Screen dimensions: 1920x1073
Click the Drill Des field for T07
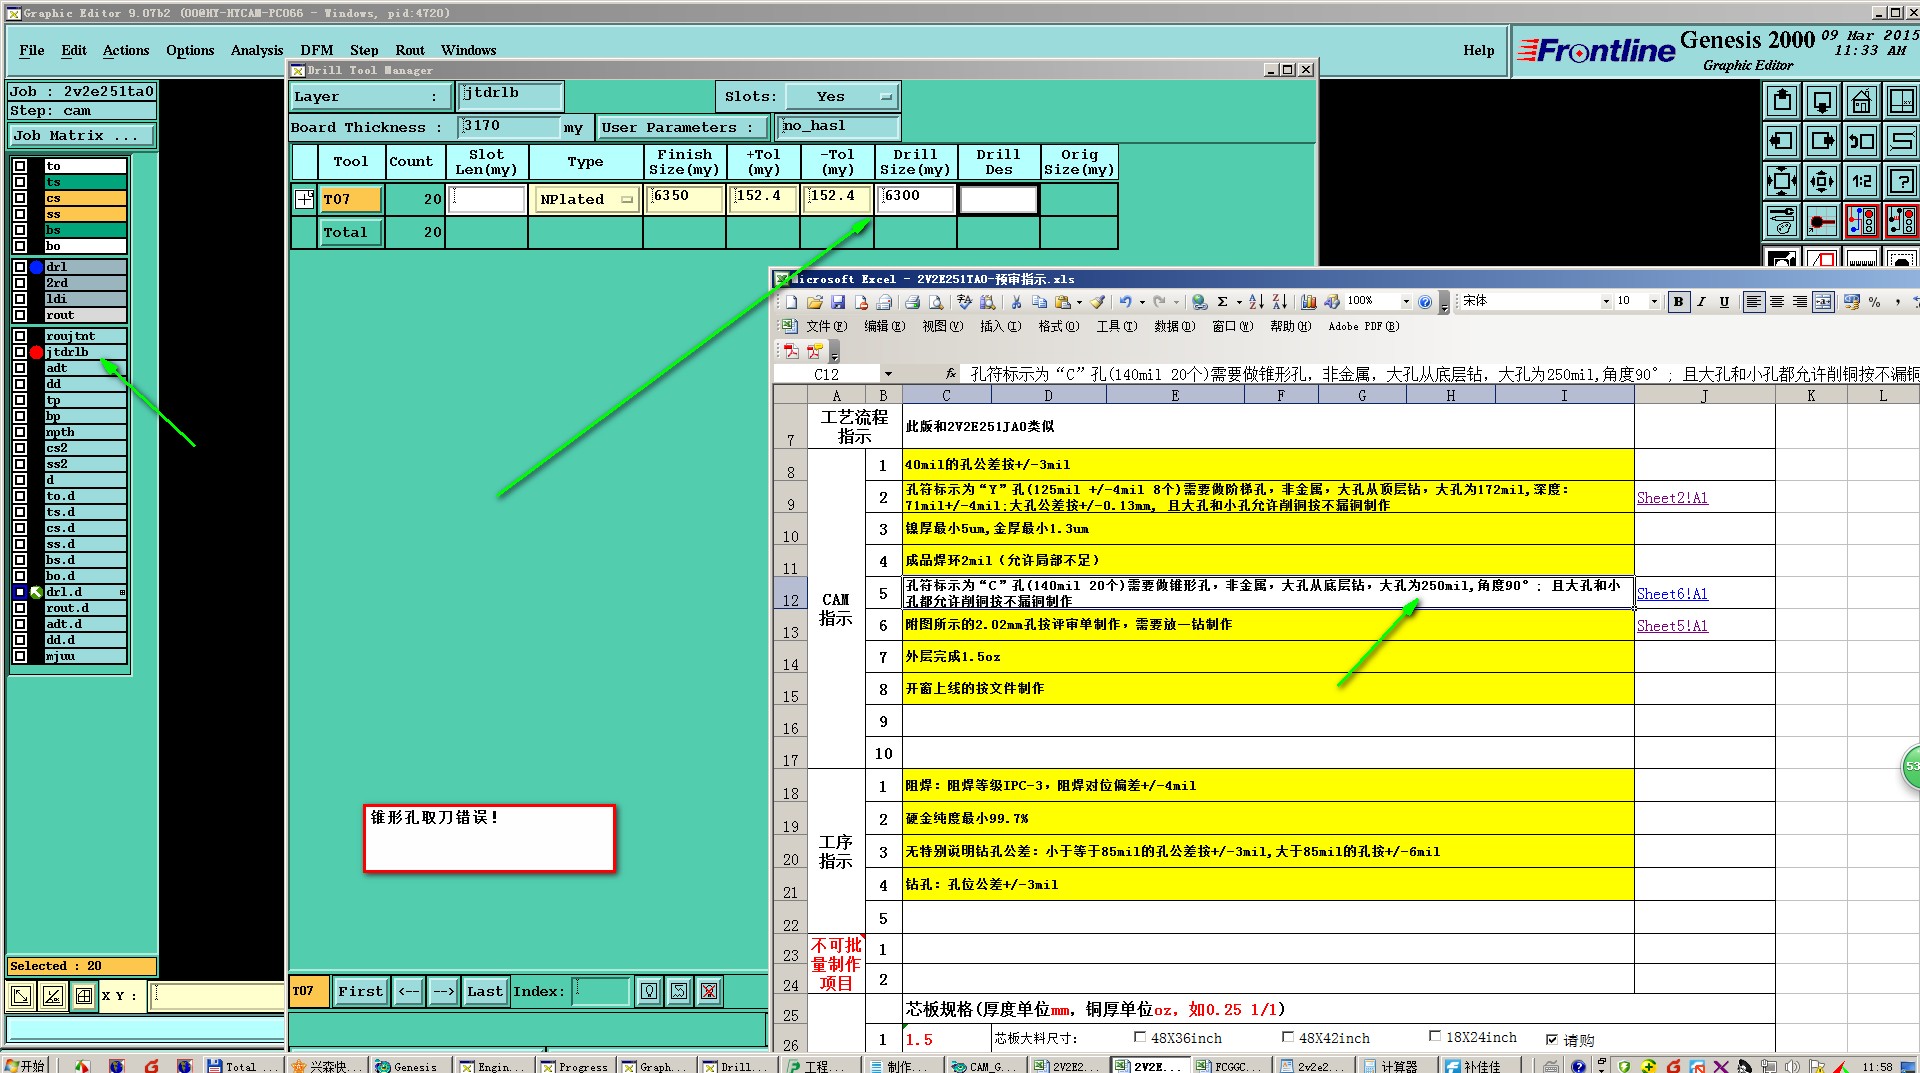(x=998, y=199)
